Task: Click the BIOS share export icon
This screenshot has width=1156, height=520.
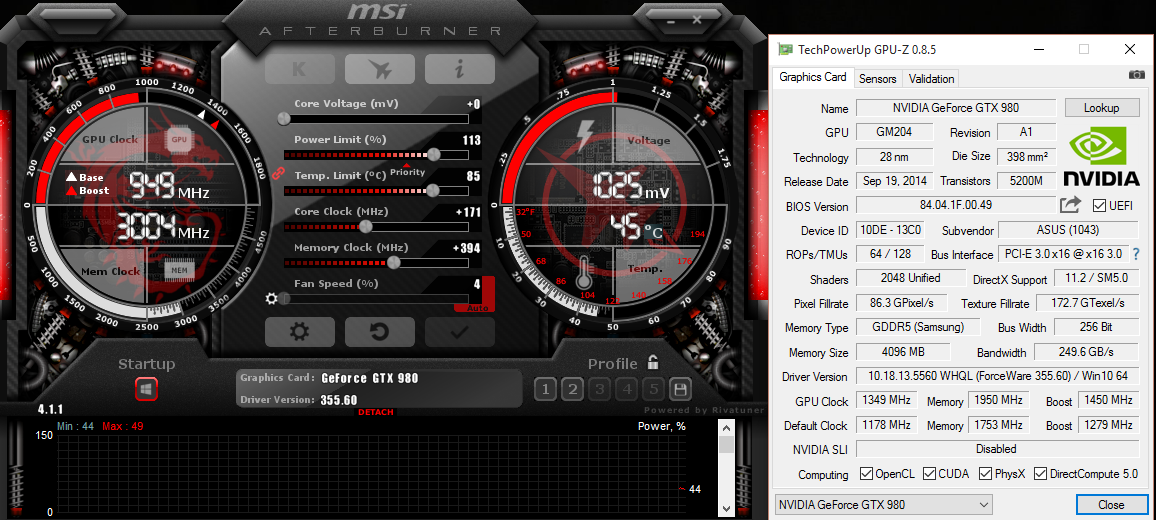Action: (1070, 205)
